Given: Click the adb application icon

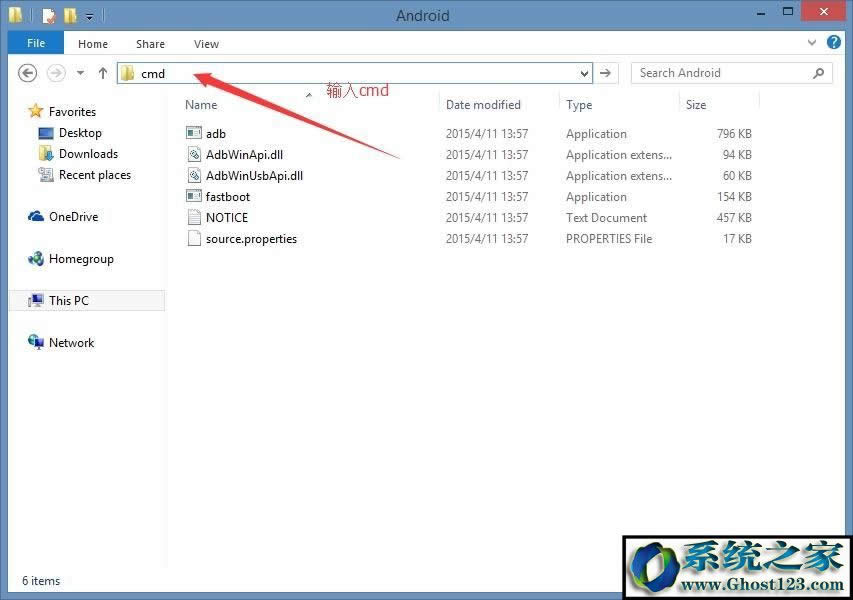Looking at the screenshot, I should [x=194, y=134].
